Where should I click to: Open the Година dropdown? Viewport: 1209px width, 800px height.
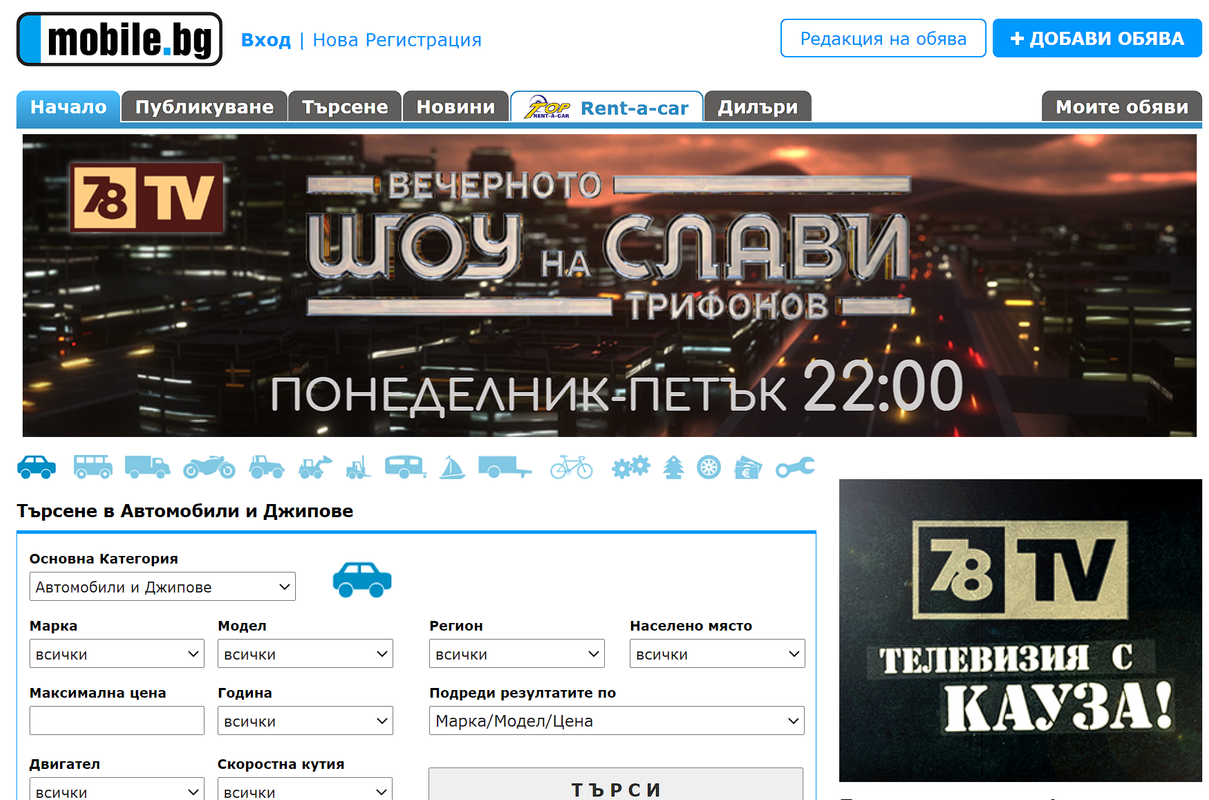click(305, 721)
